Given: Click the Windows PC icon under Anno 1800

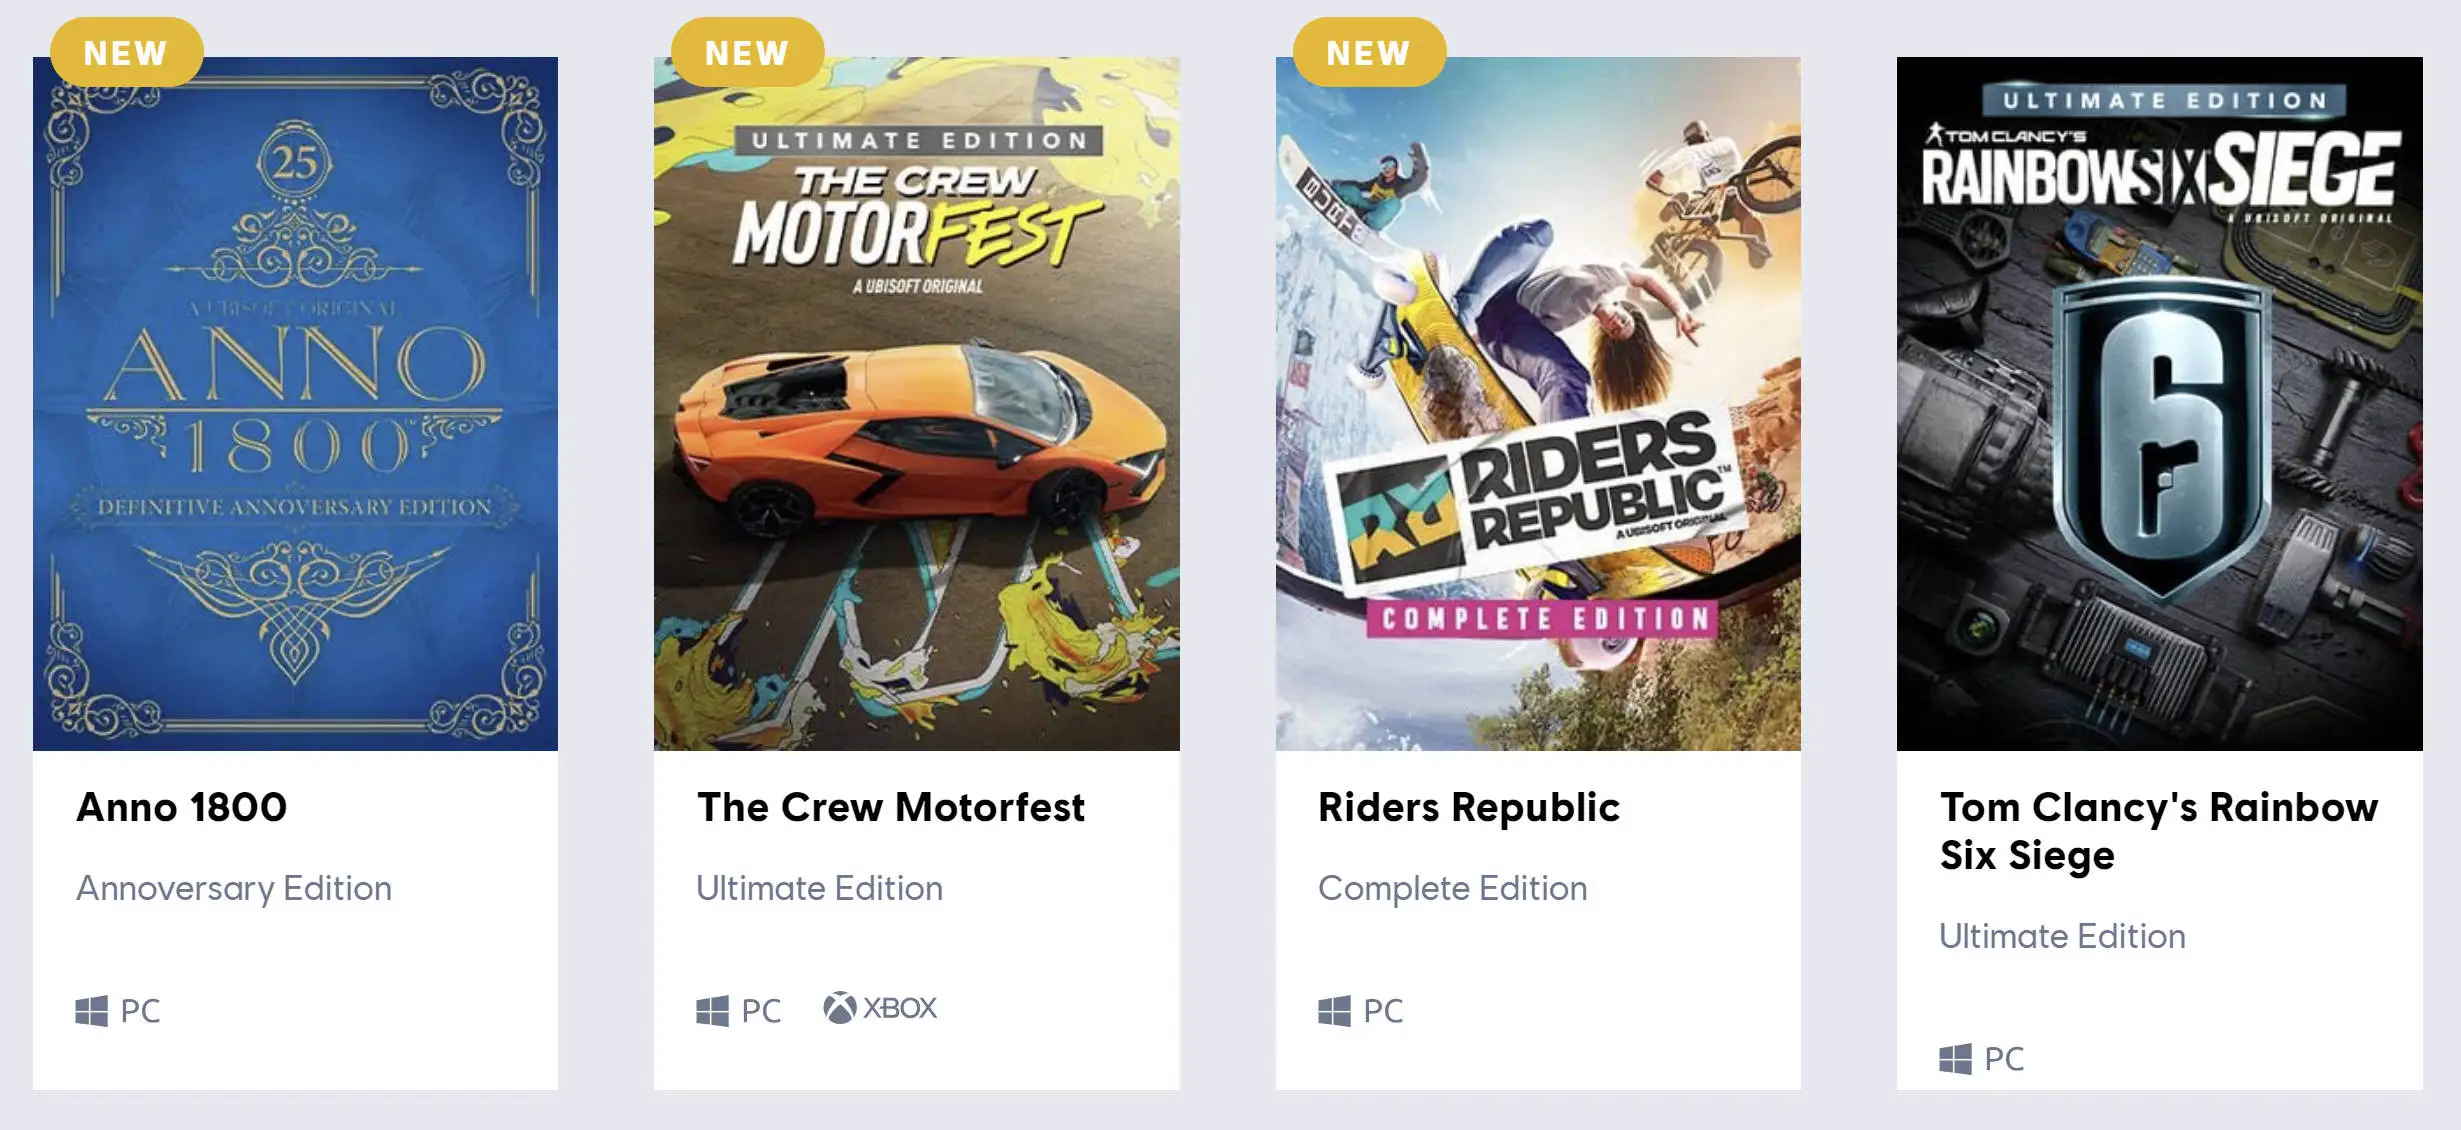Looking at the screenshot, I should 91,1011.
